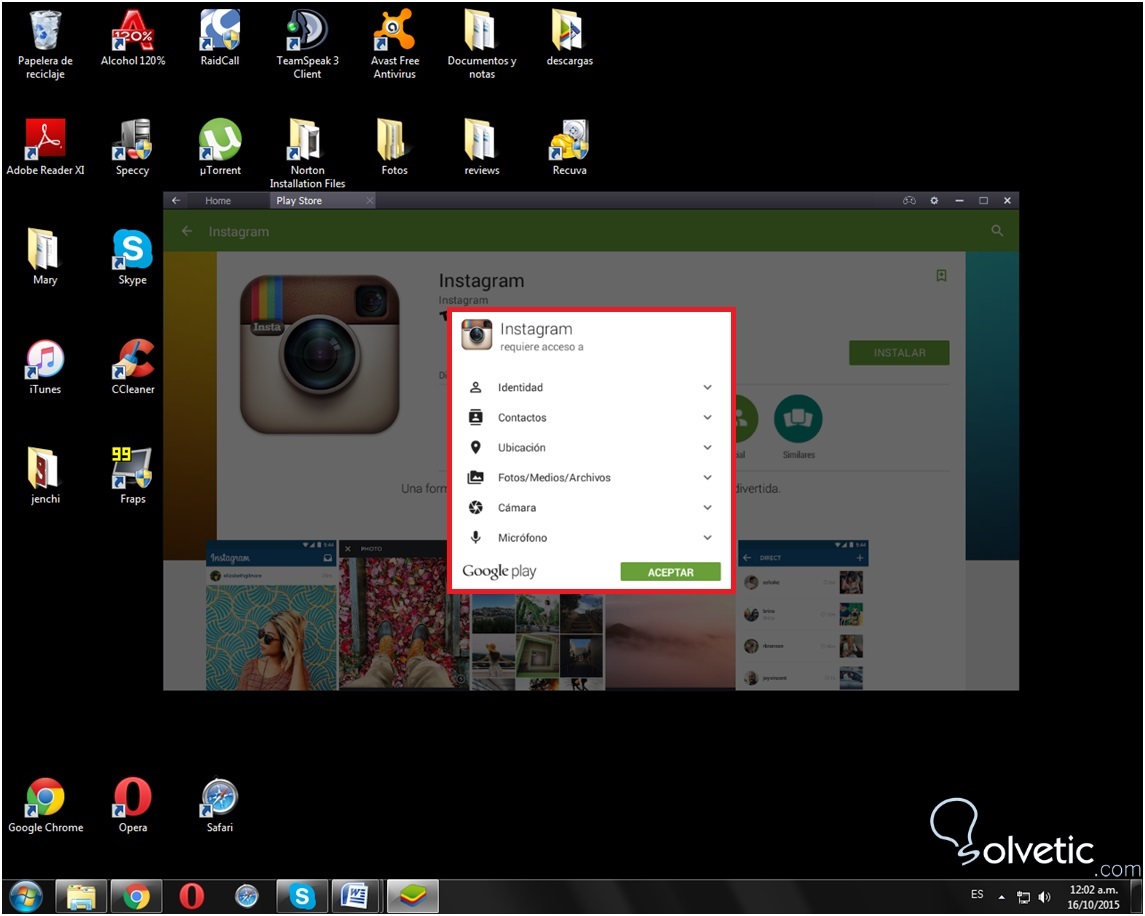Select the reviews folder icon
1145x916 pixels.
(x=482, y=147)
